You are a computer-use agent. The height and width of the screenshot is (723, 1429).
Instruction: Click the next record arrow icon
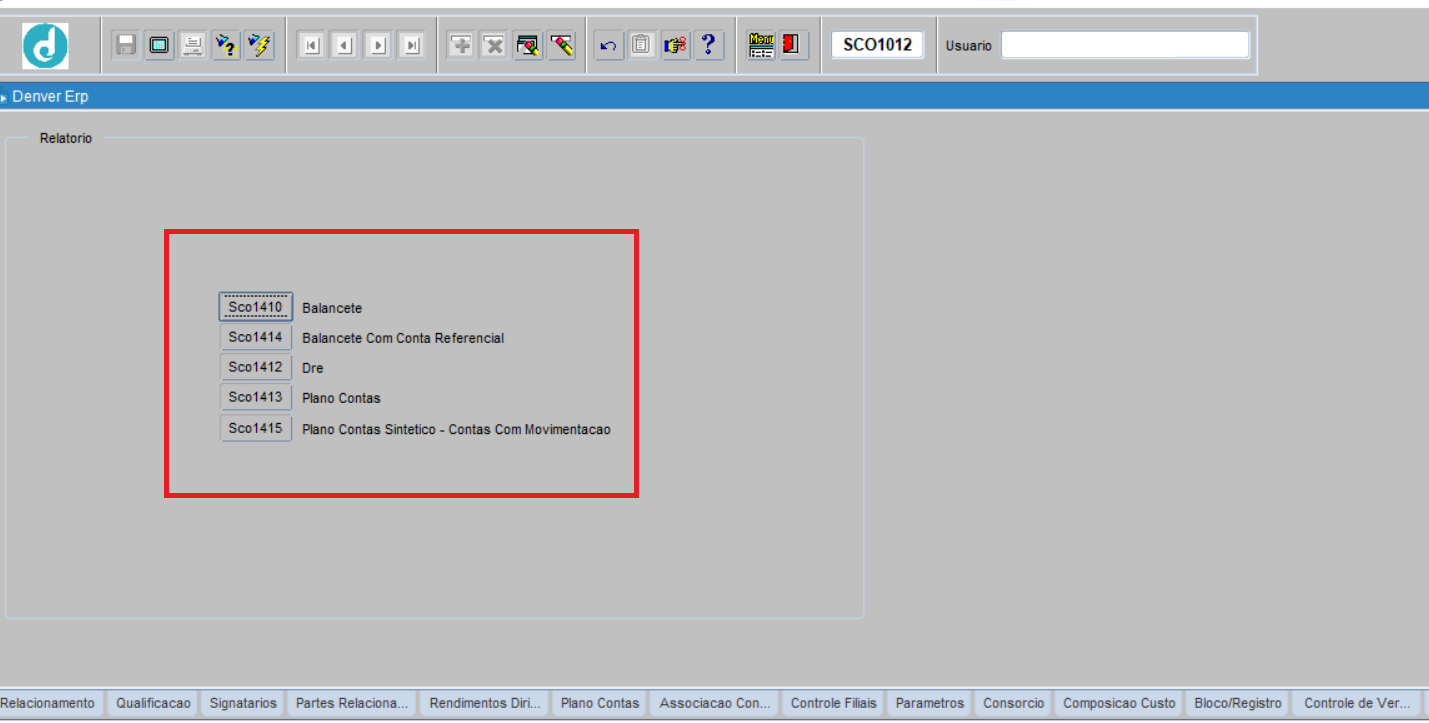(x=378, y=45)
